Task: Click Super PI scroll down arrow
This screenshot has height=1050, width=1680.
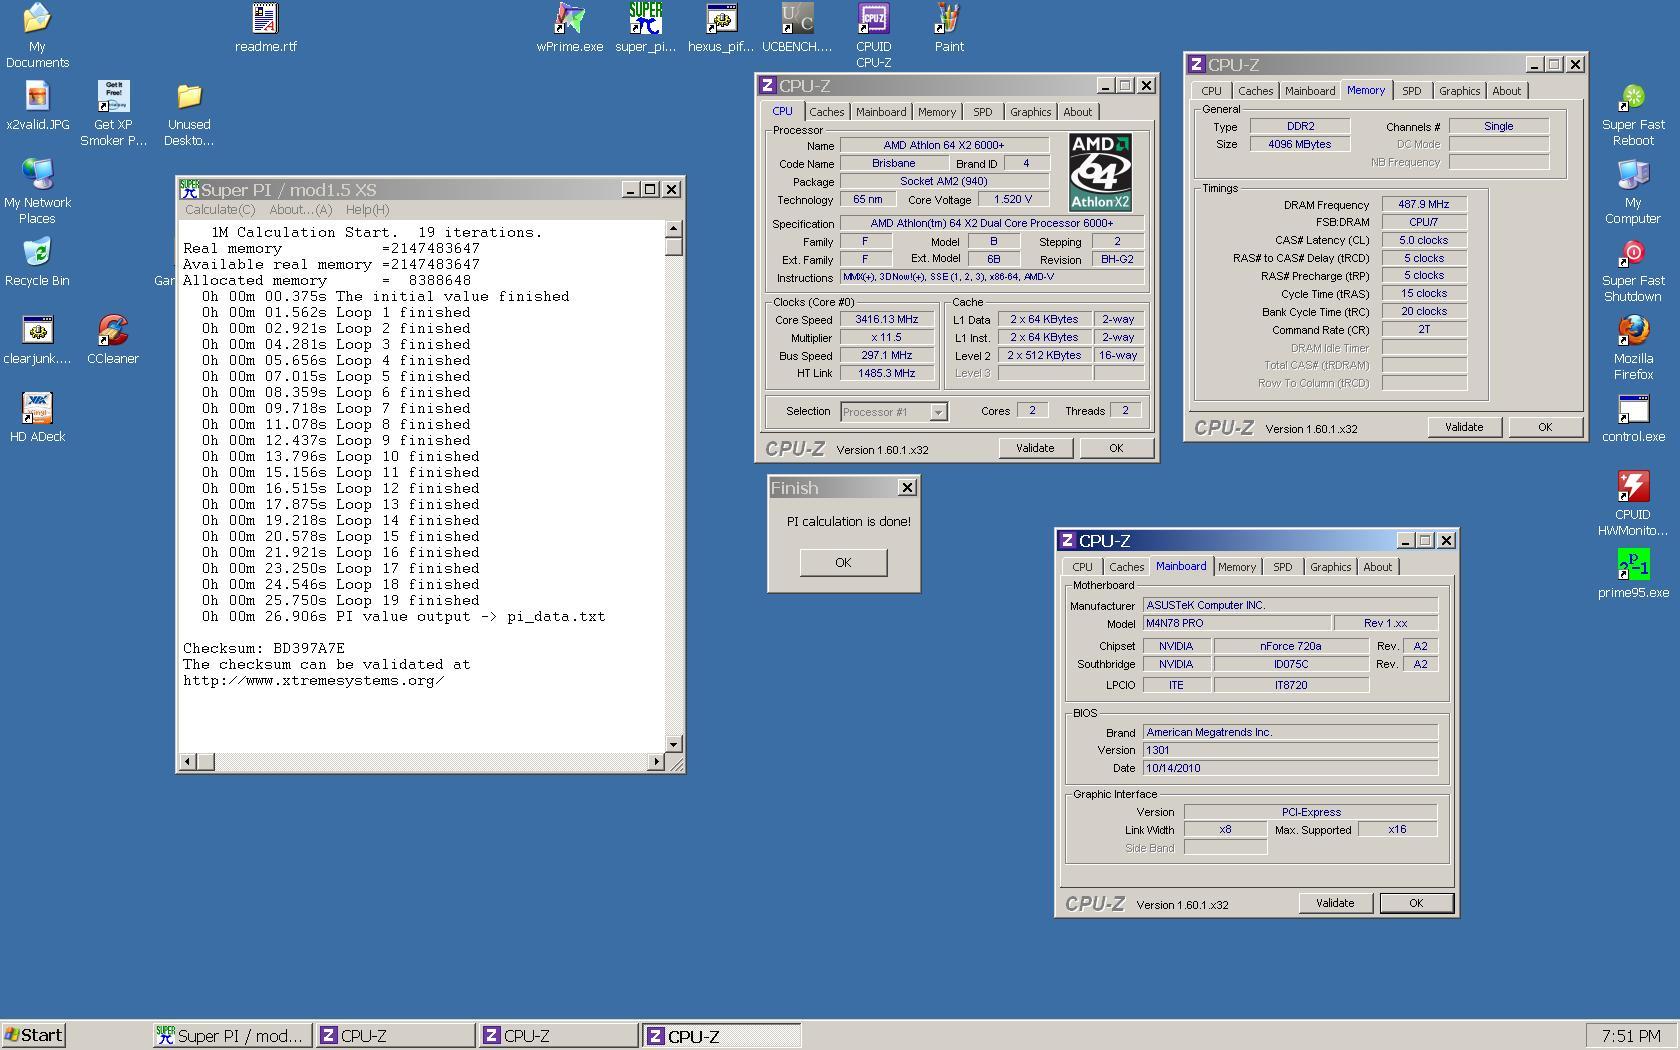Action: coord(674,744)
